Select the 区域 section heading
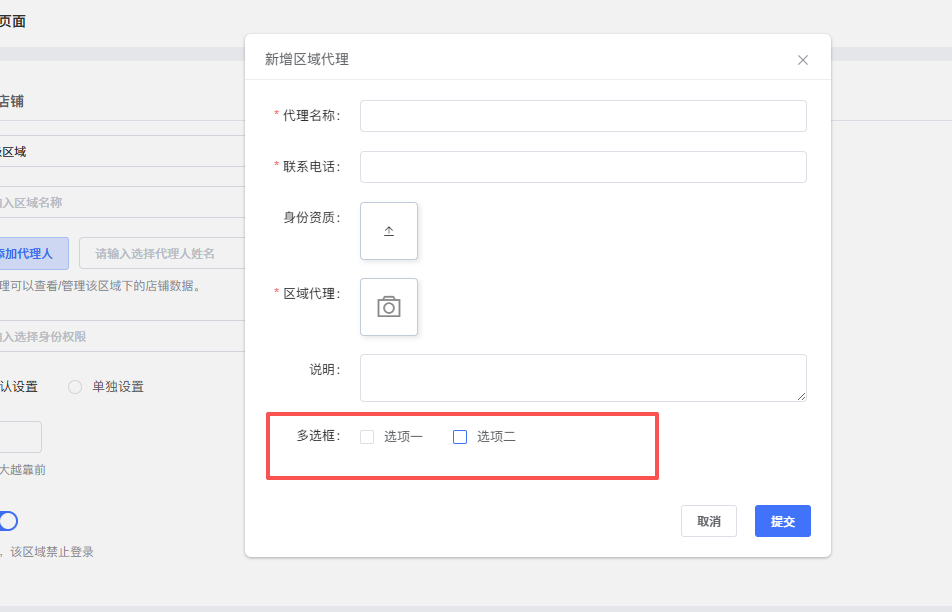This screenshot has height=612, width=952. pos(13,152)
